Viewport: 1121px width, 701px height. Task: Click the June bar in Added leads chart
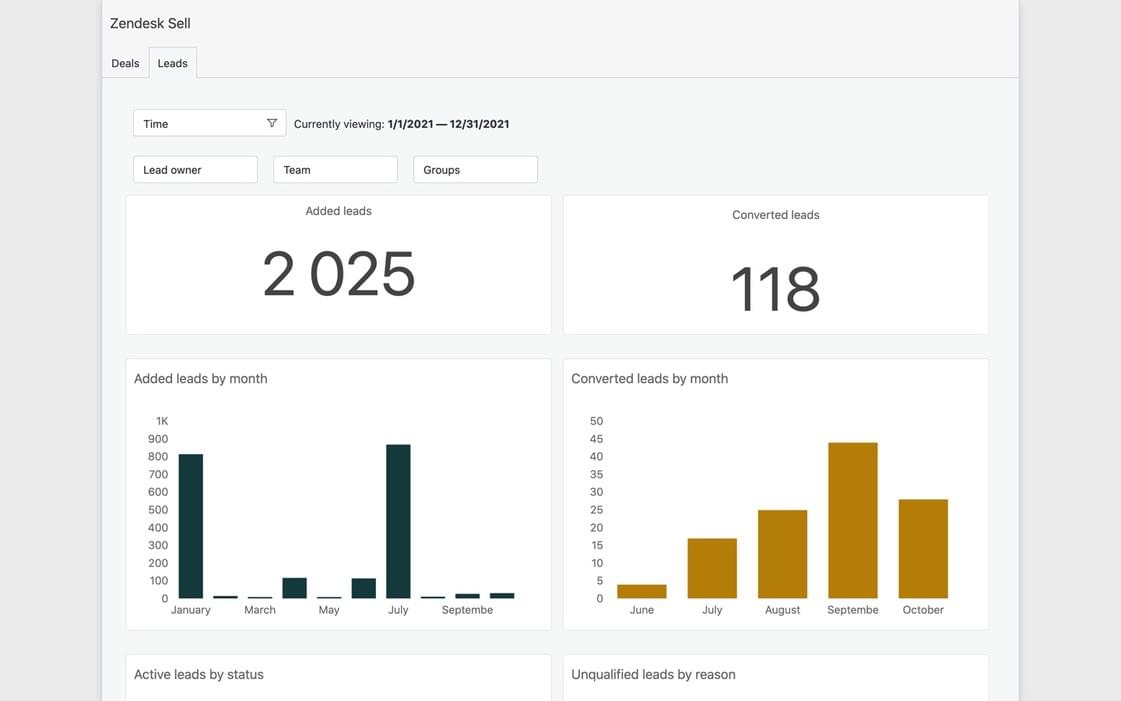coord(364,588)
